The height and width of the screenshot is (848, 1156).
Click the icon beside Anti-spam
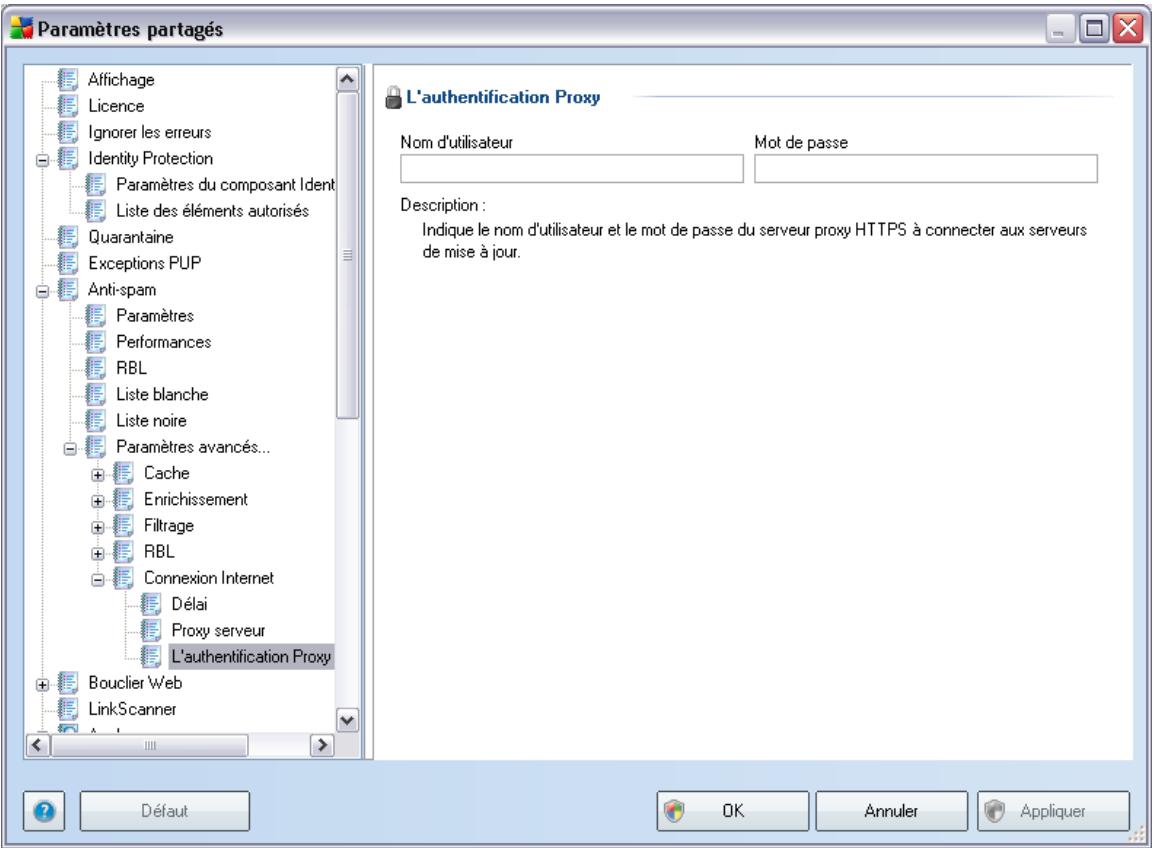click(67, 290)
